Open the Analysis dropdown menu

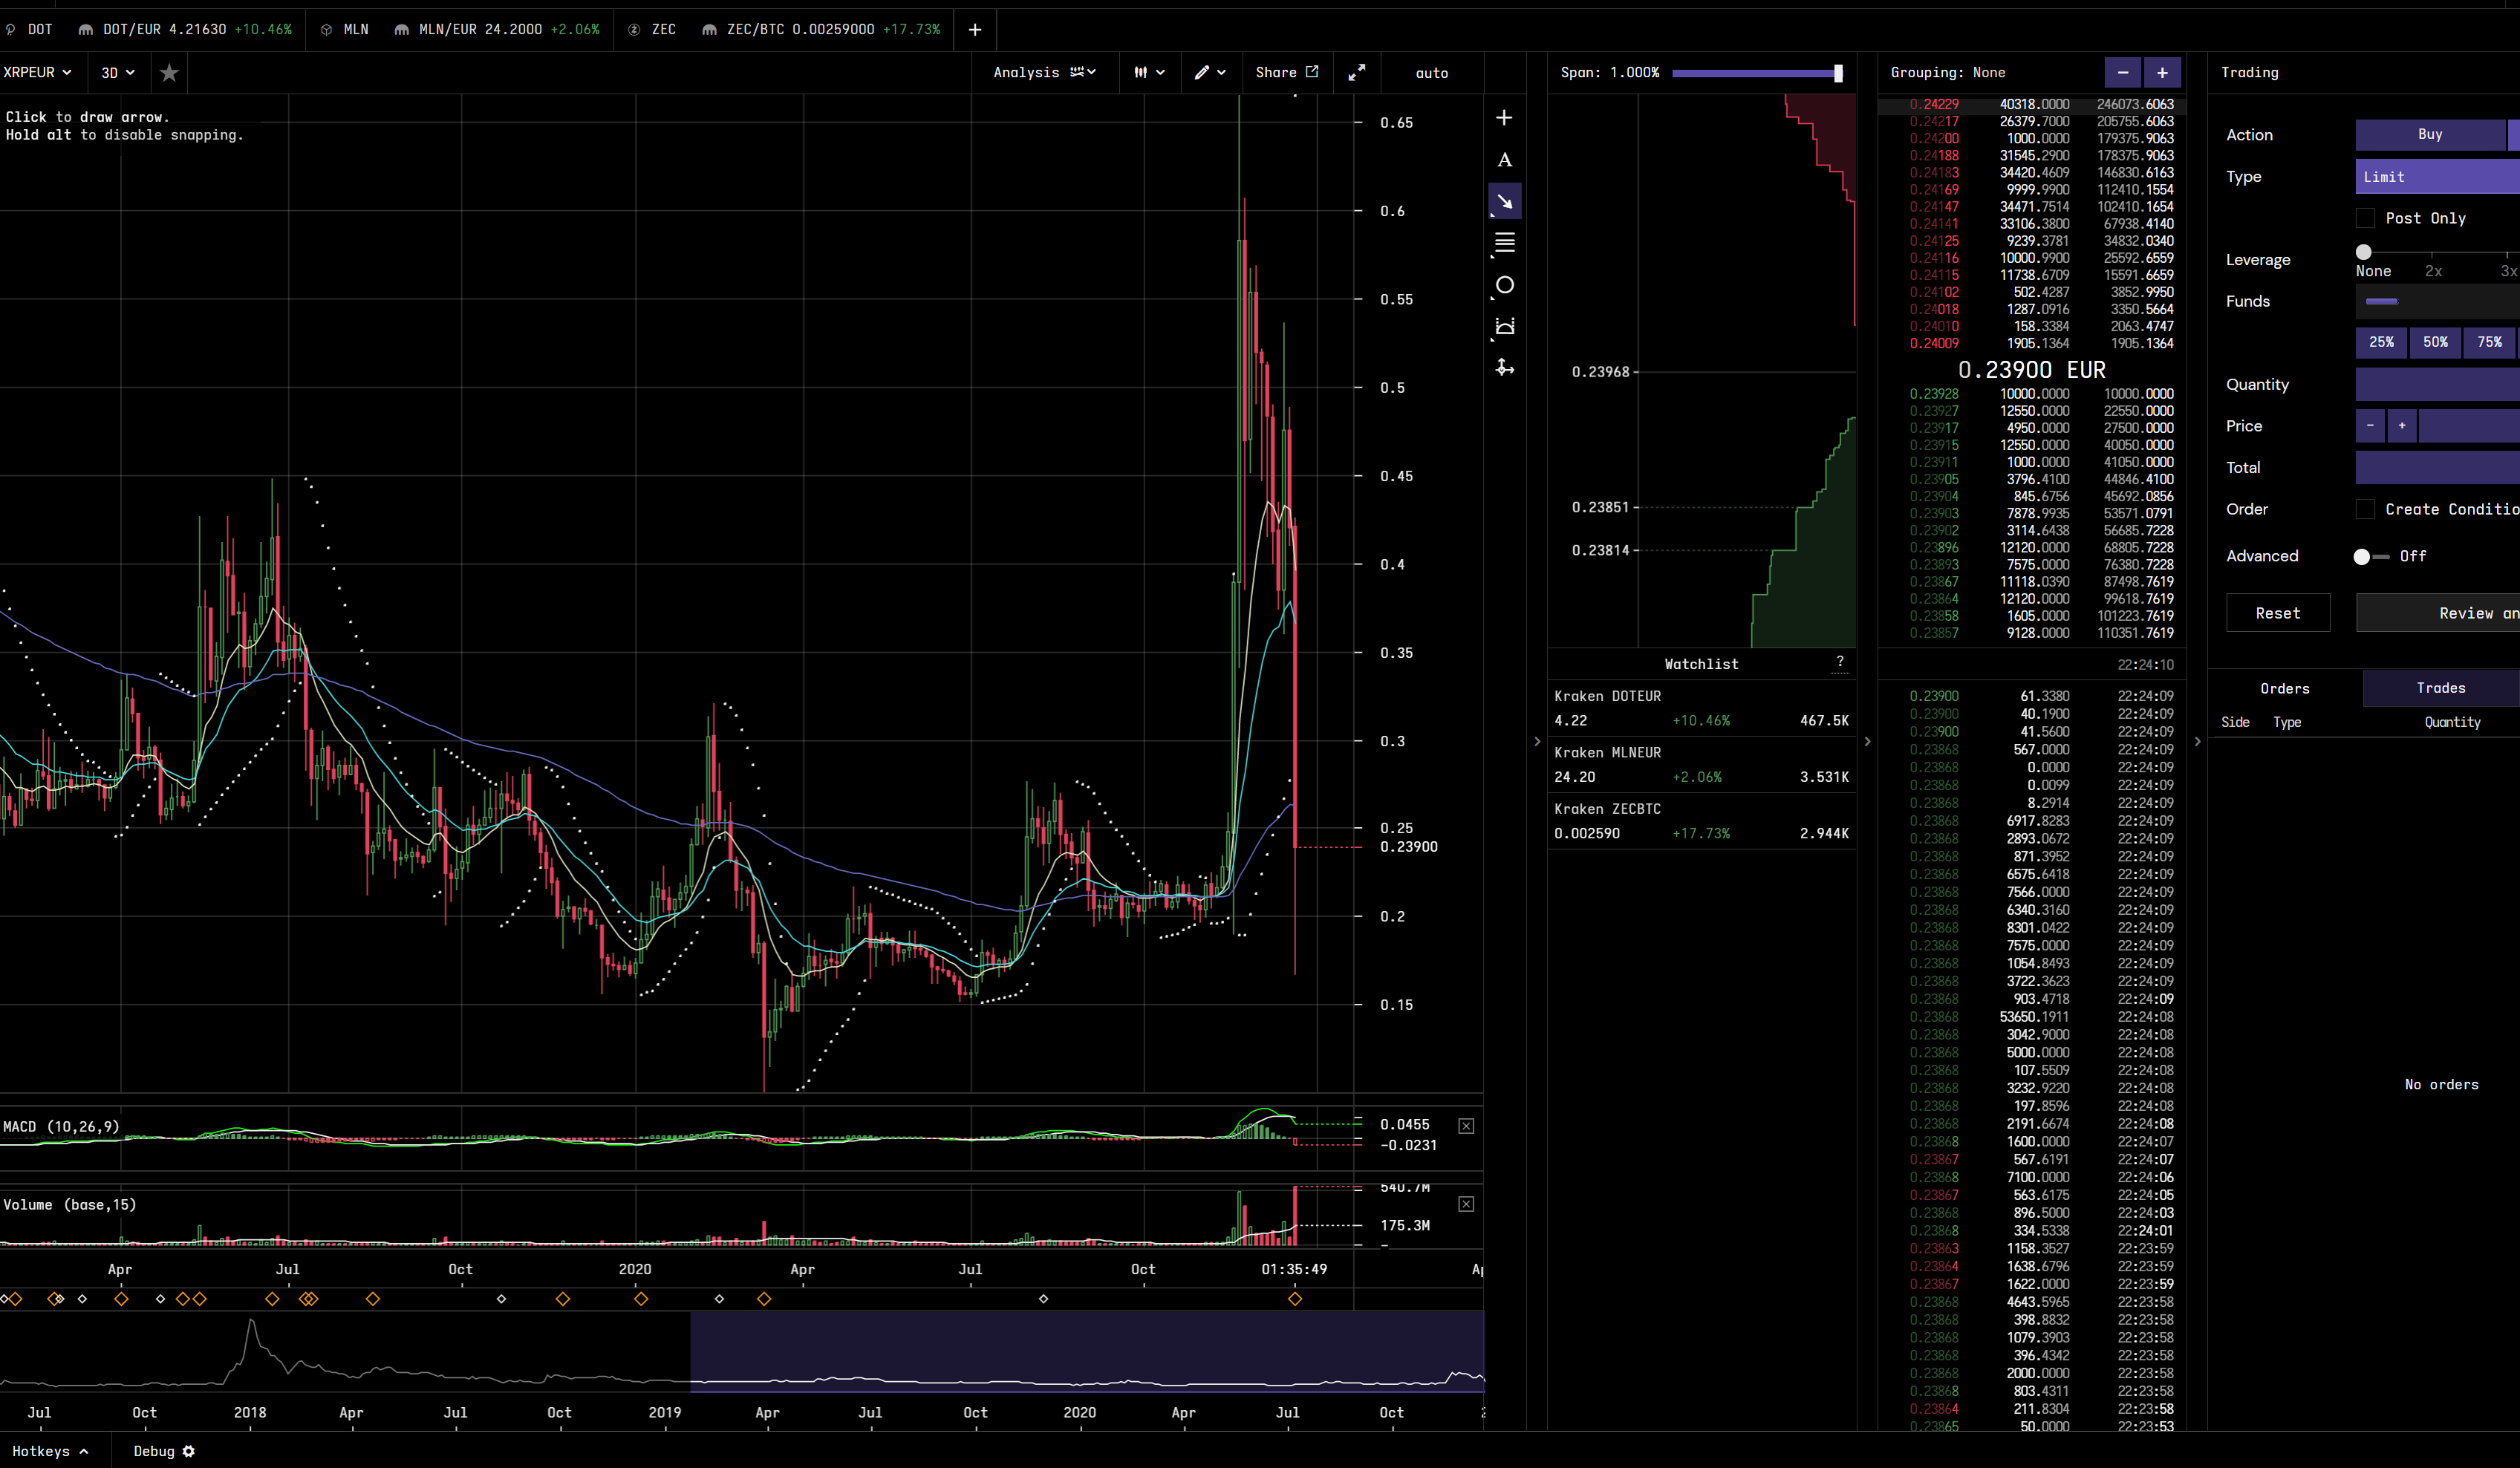[x=1044, y=72]
